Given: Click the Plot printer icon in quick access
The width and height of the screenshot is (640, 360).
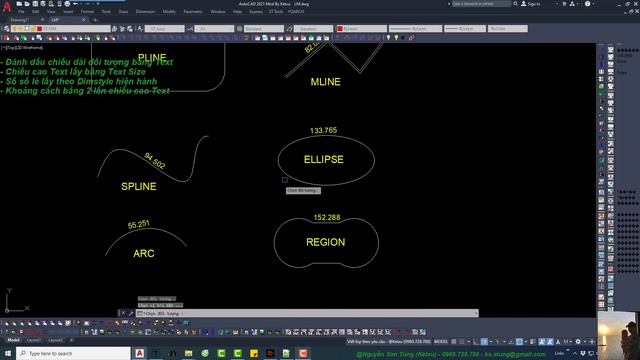Looking at the screenshot, I should tap(67, 4).
